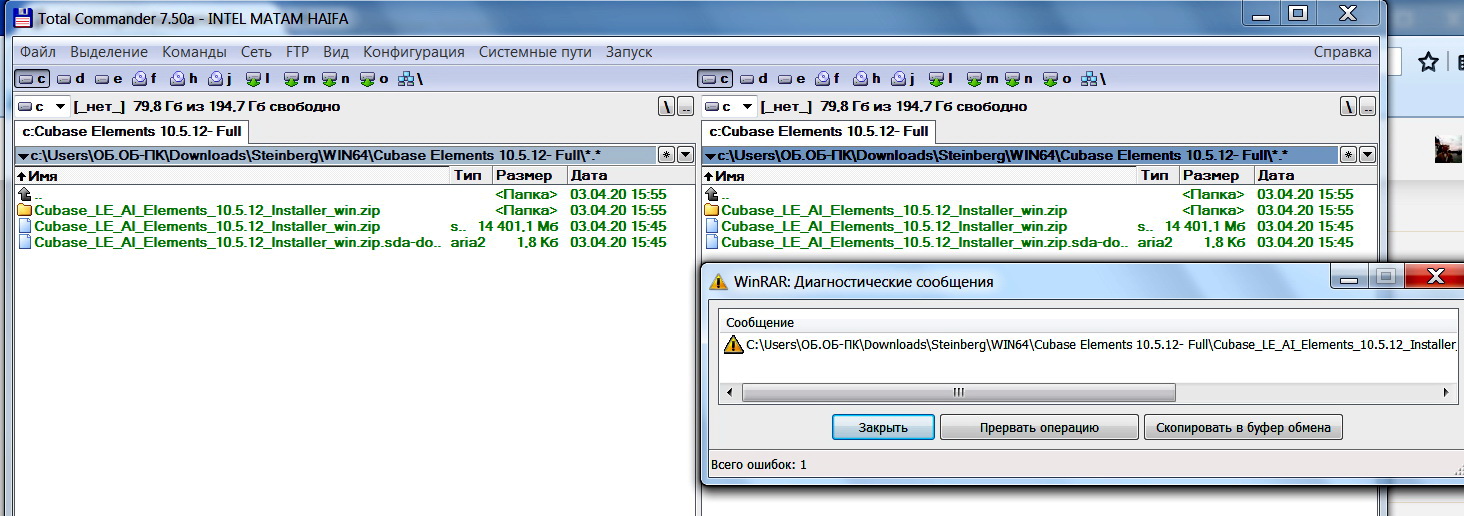
Task: Open network drive n in left drive bar
Action: (335, 78)
